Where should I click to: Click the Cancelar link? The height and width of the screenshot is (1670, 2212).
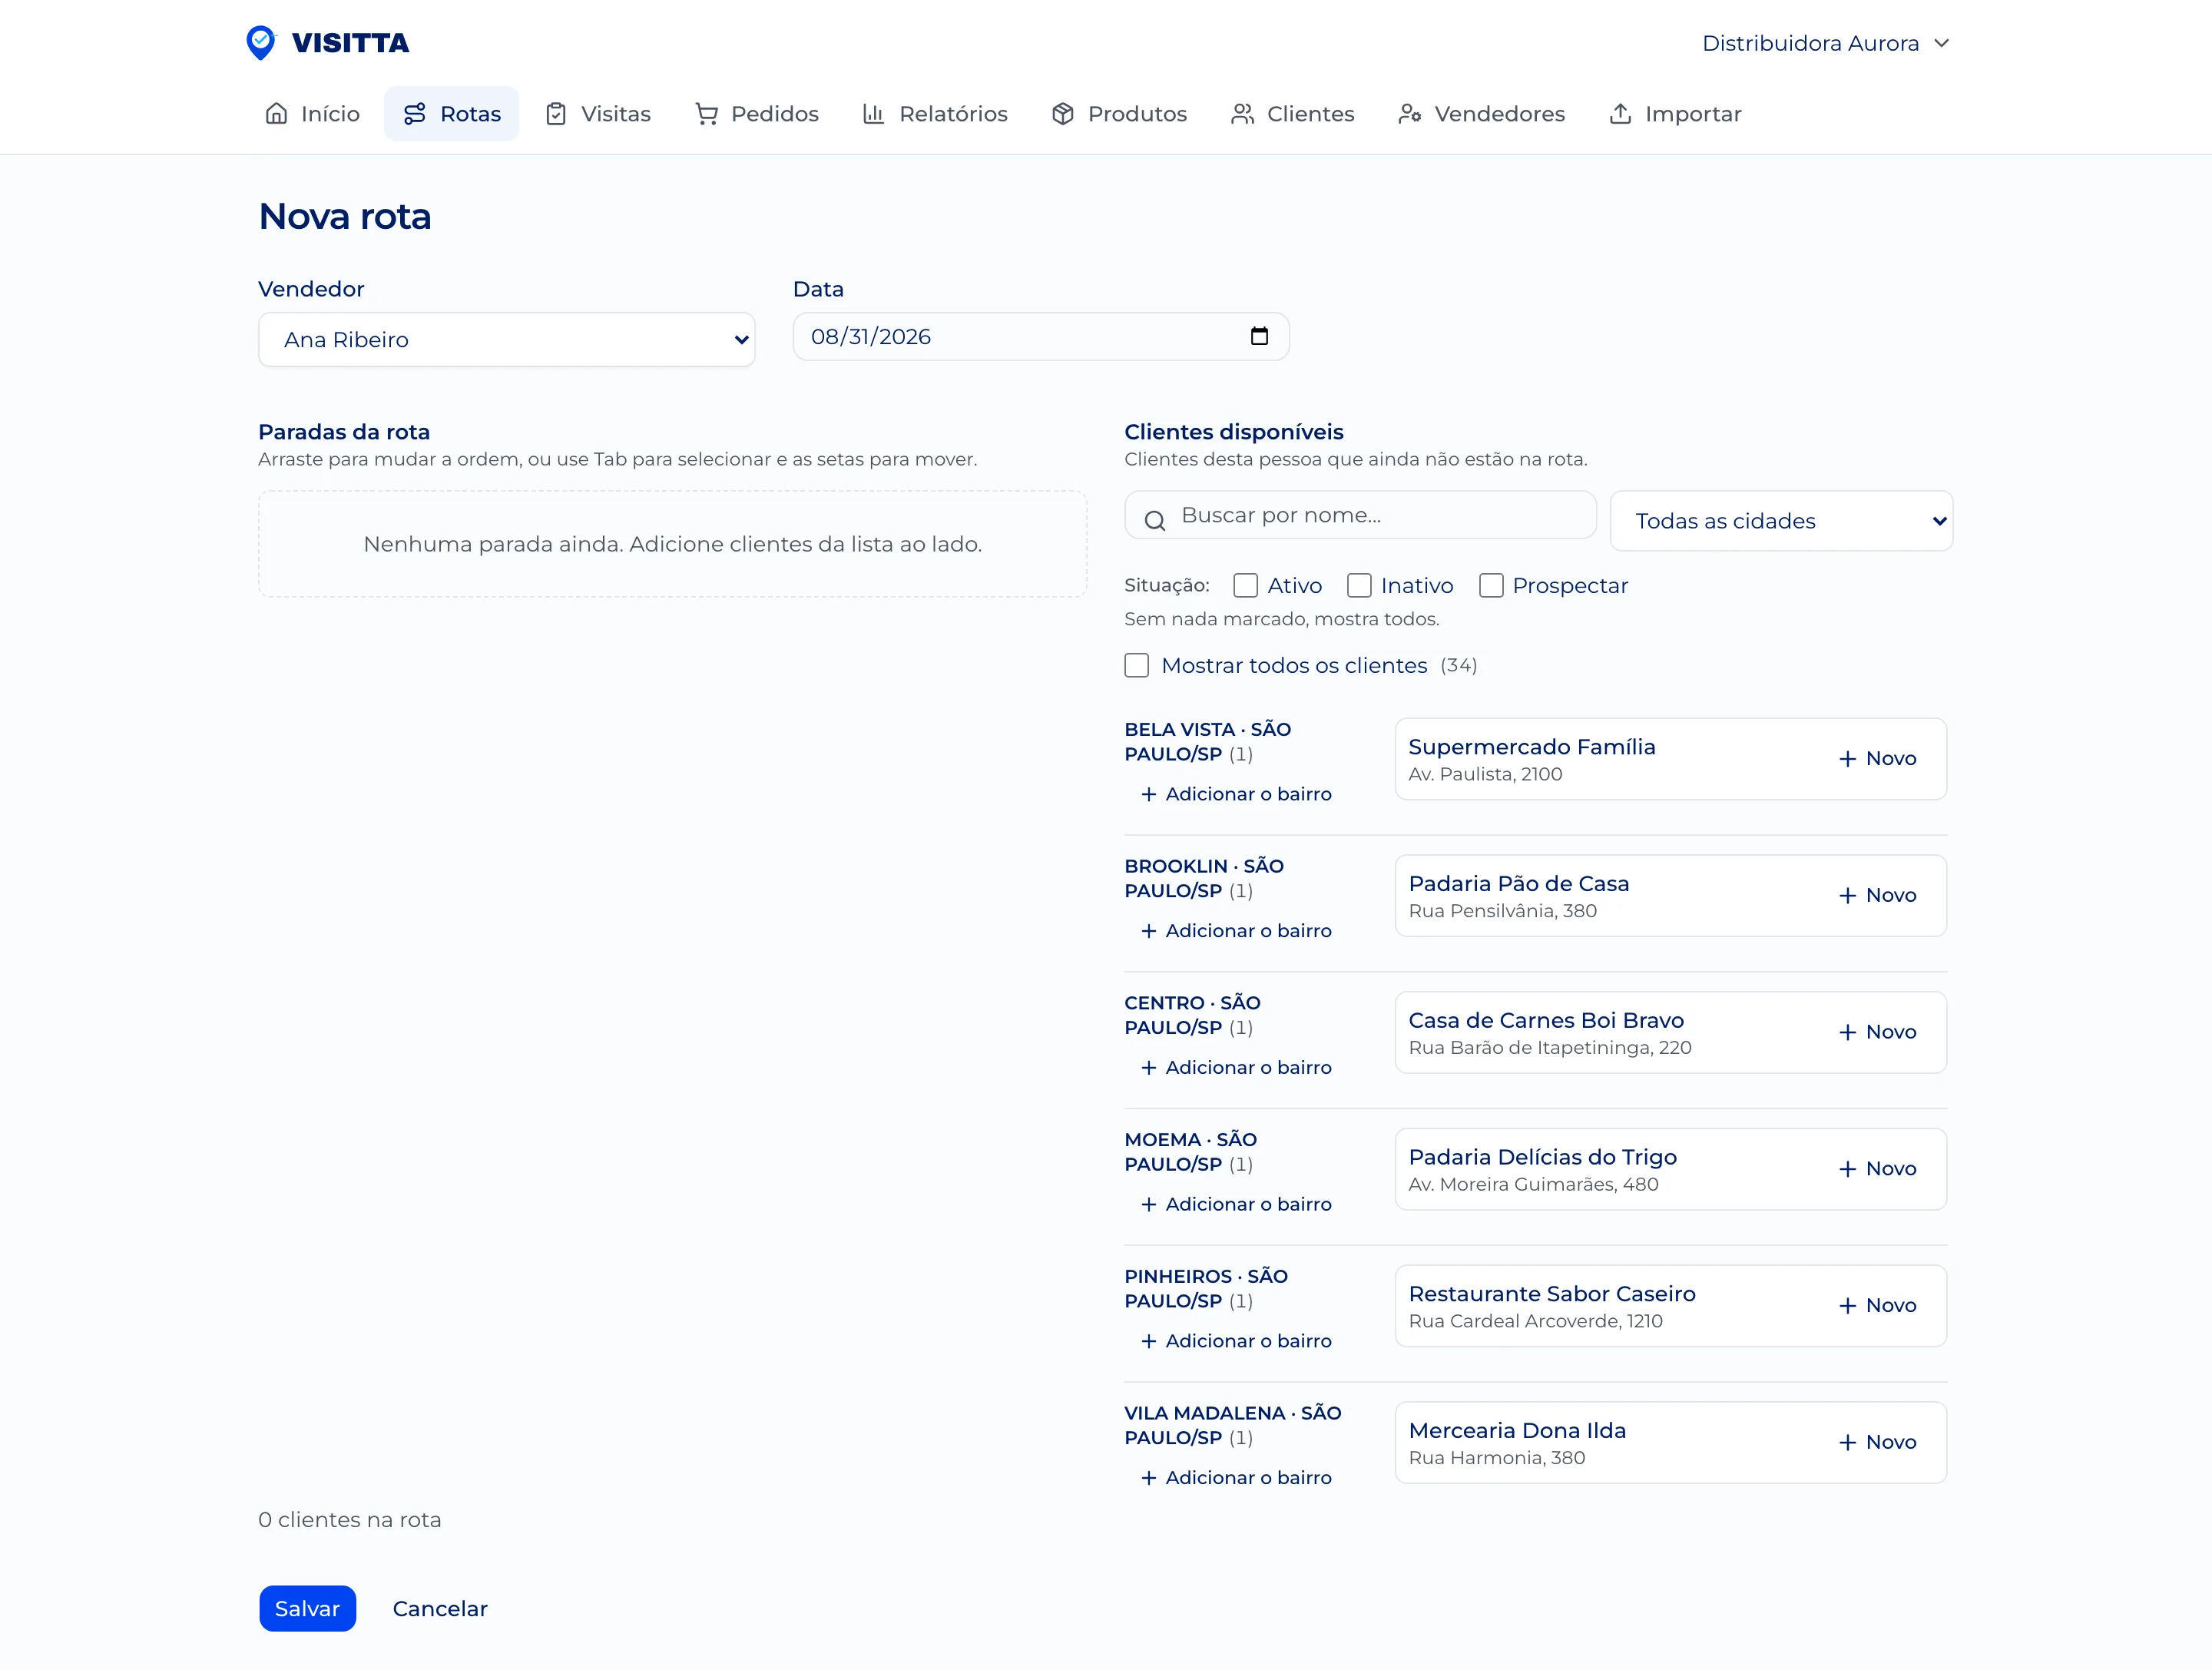coord(440,1609)
